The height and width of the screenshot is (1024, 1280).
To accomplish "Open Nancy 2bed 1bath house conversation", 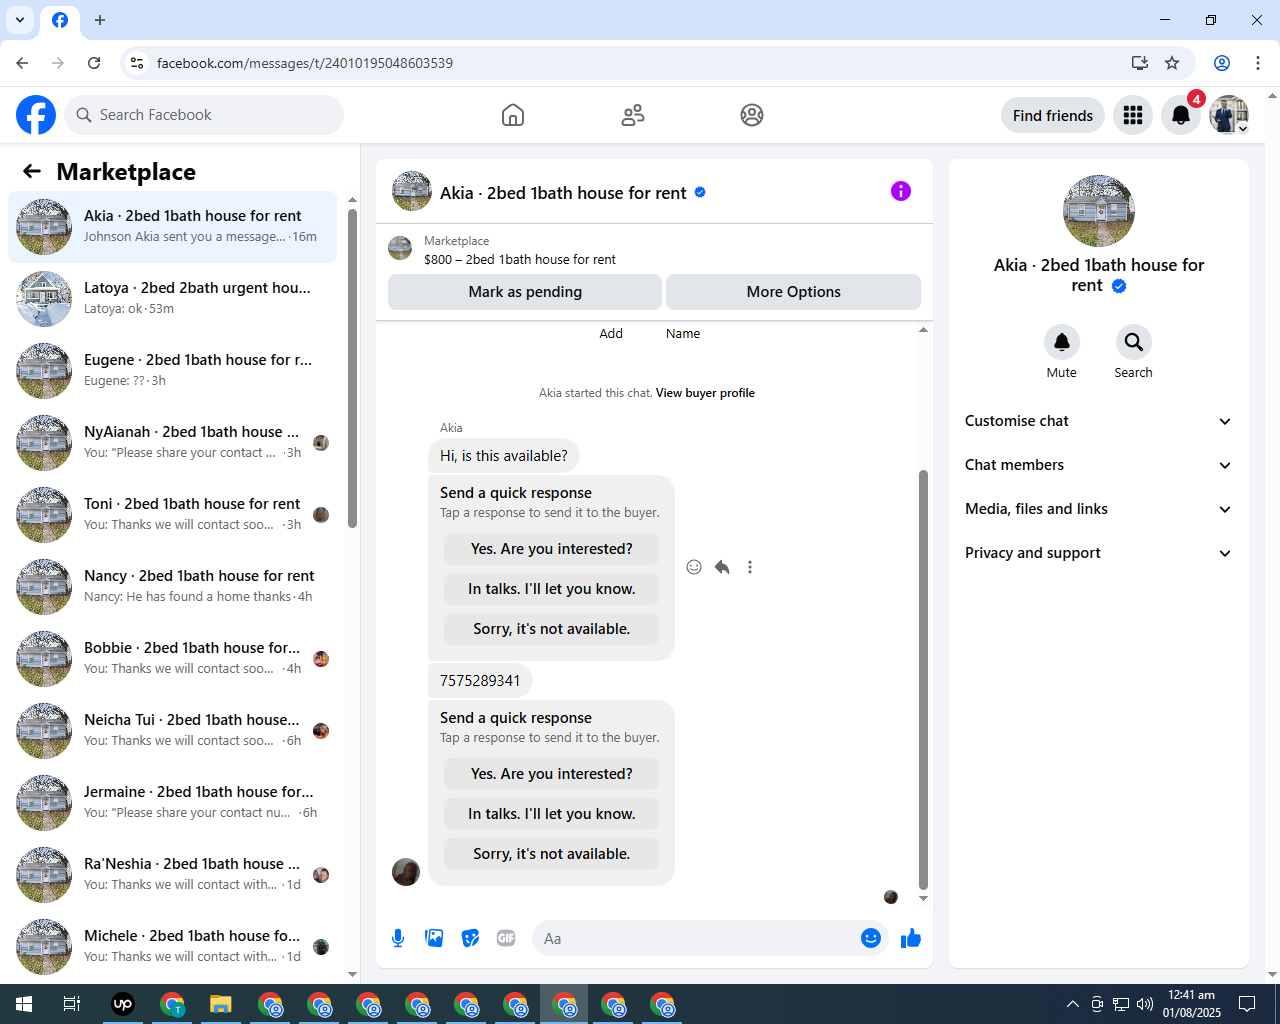I will [x=172, y=587].
